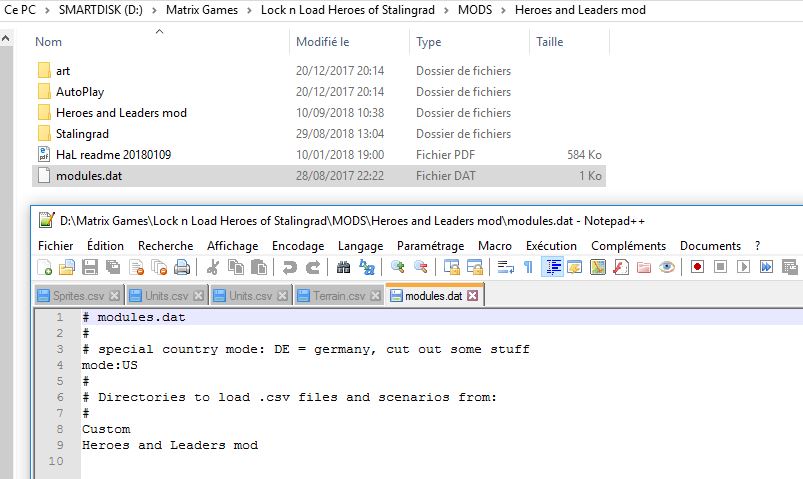Click the Stop macro recording icon
The height and width of the screenshot is (479, 803).
coord(720,267)
